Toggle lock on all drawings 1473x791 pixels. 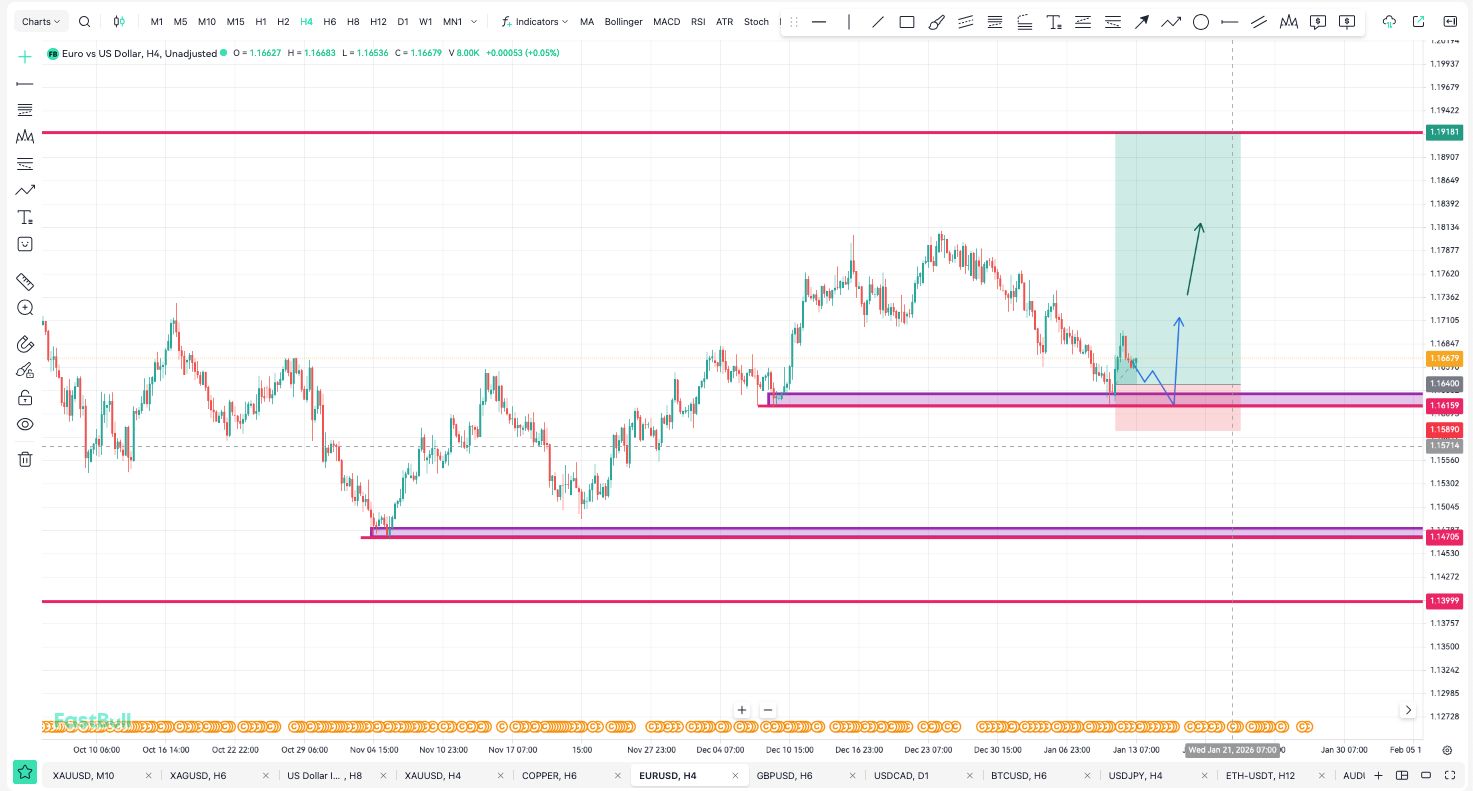point(25,398)
